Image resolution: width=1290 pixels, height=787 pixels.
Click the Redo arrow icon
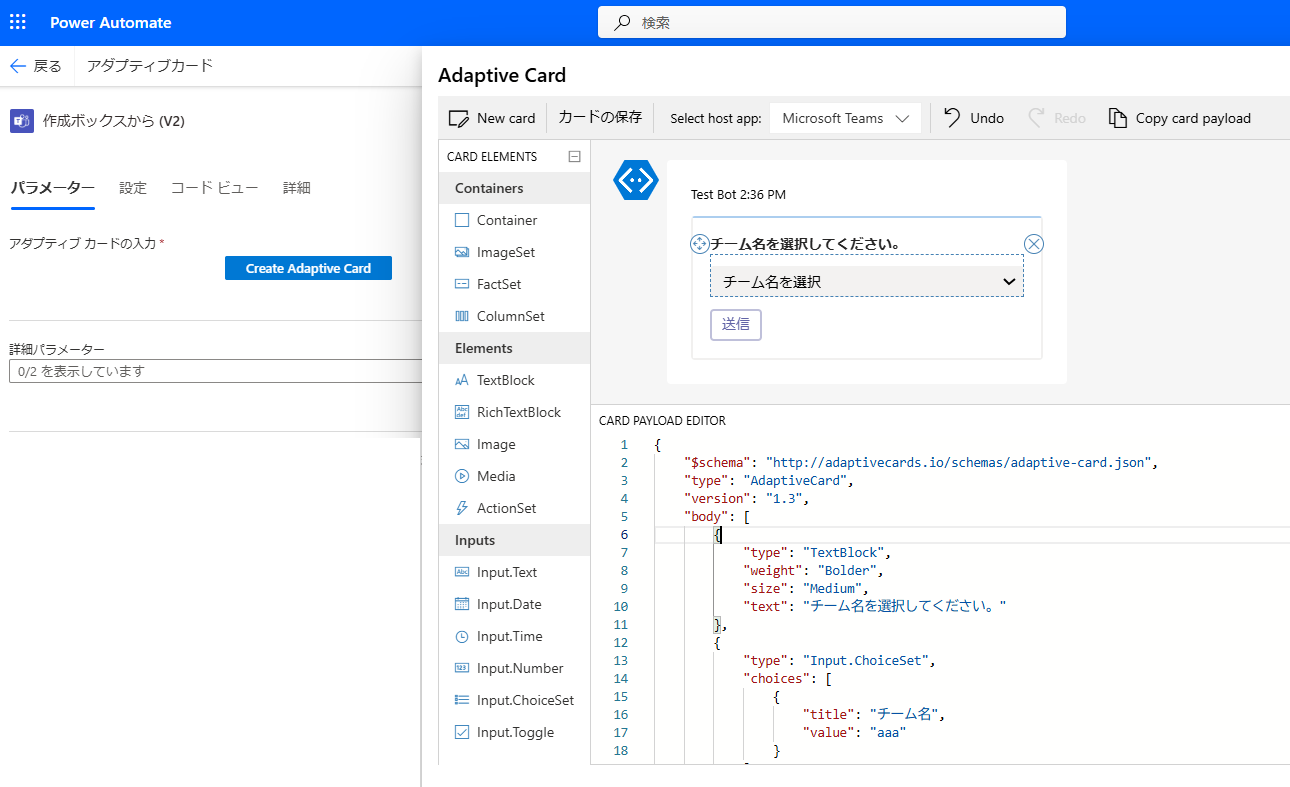[x=1037, y=118]
